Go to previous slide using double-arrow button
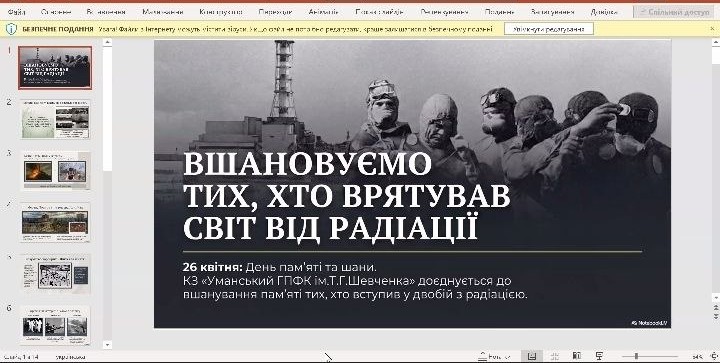 coord(715,308)
